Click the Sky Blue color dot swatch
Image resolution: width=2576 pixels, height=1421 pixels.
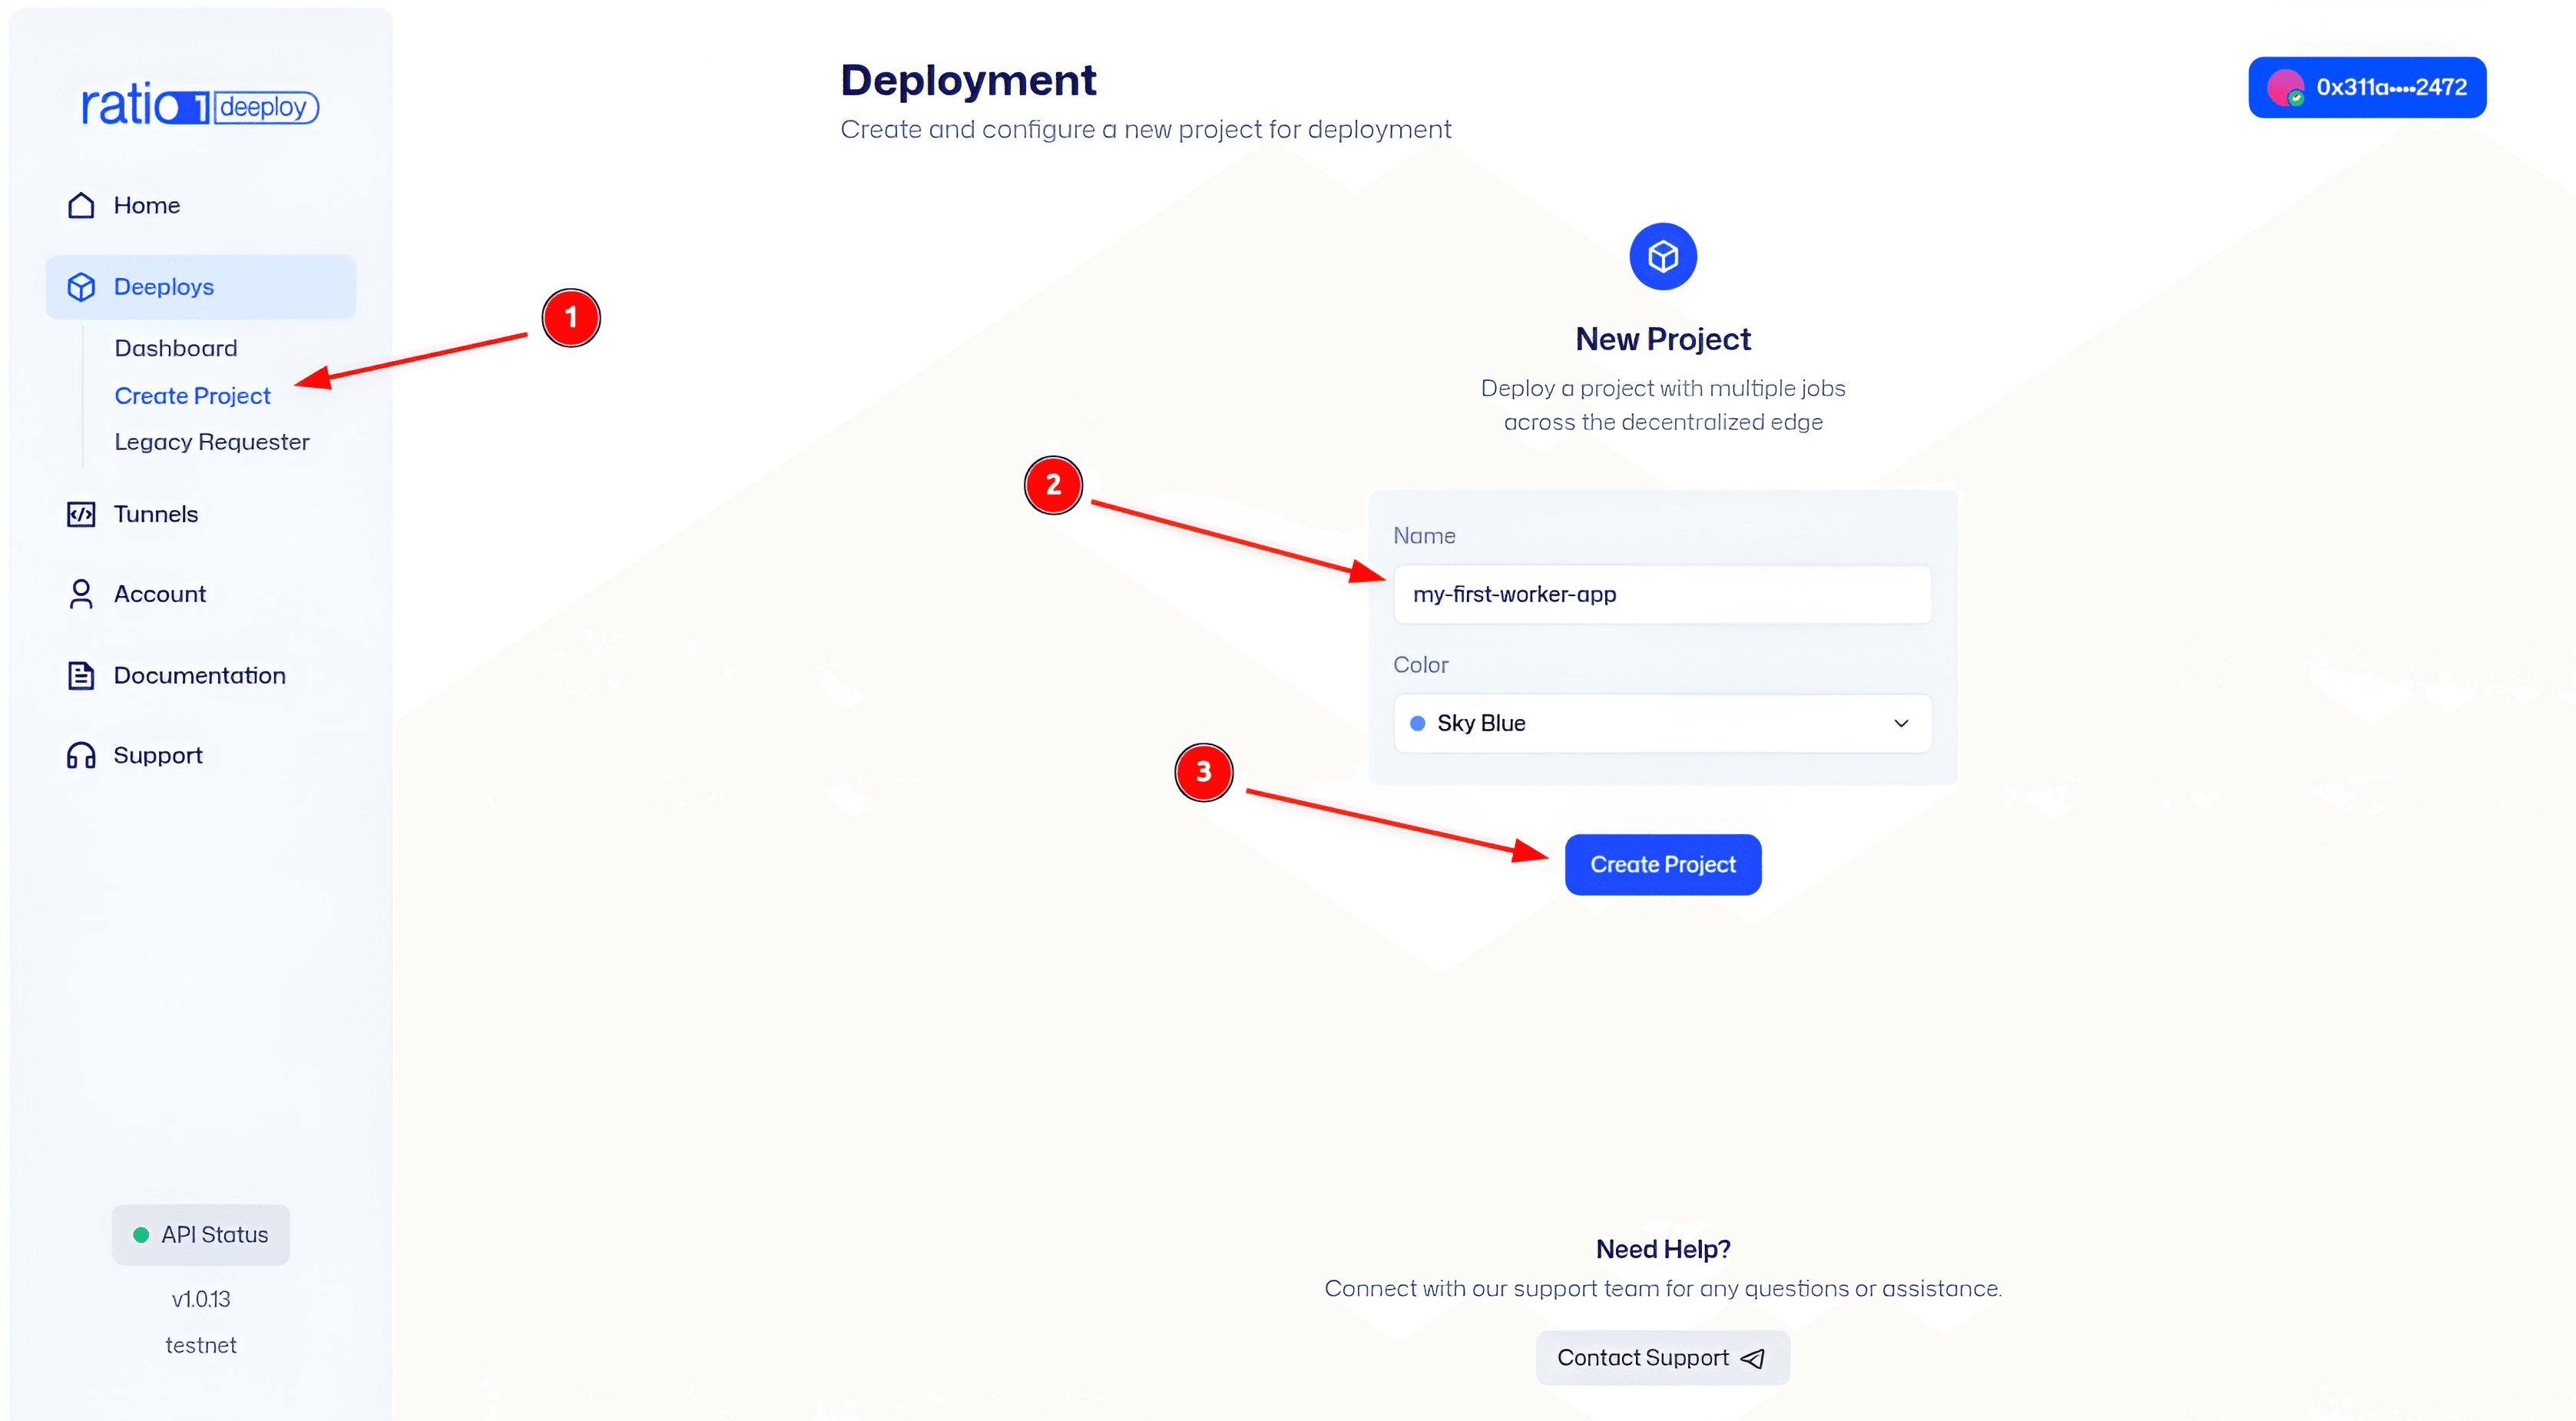click(1417, 723)
